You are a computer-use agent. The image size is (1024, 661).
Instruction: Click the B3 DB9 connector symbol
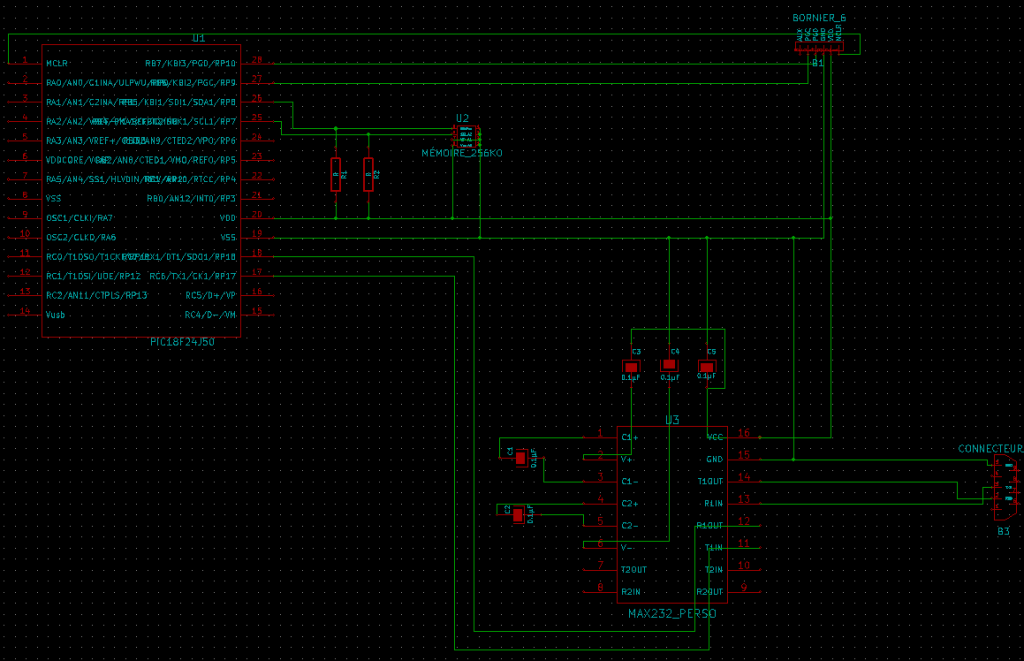(x=1005, y=488)
